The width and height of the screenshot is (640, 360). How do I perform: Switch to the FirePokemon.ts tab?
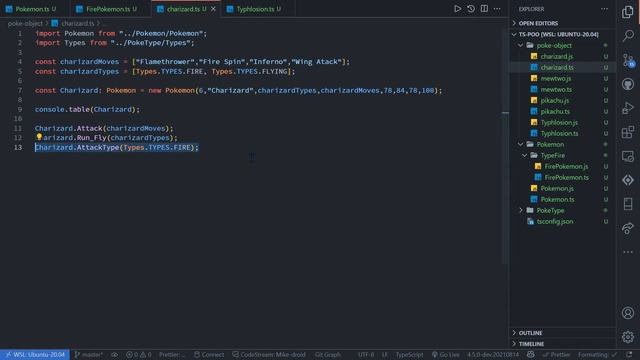tap(107, 9)
